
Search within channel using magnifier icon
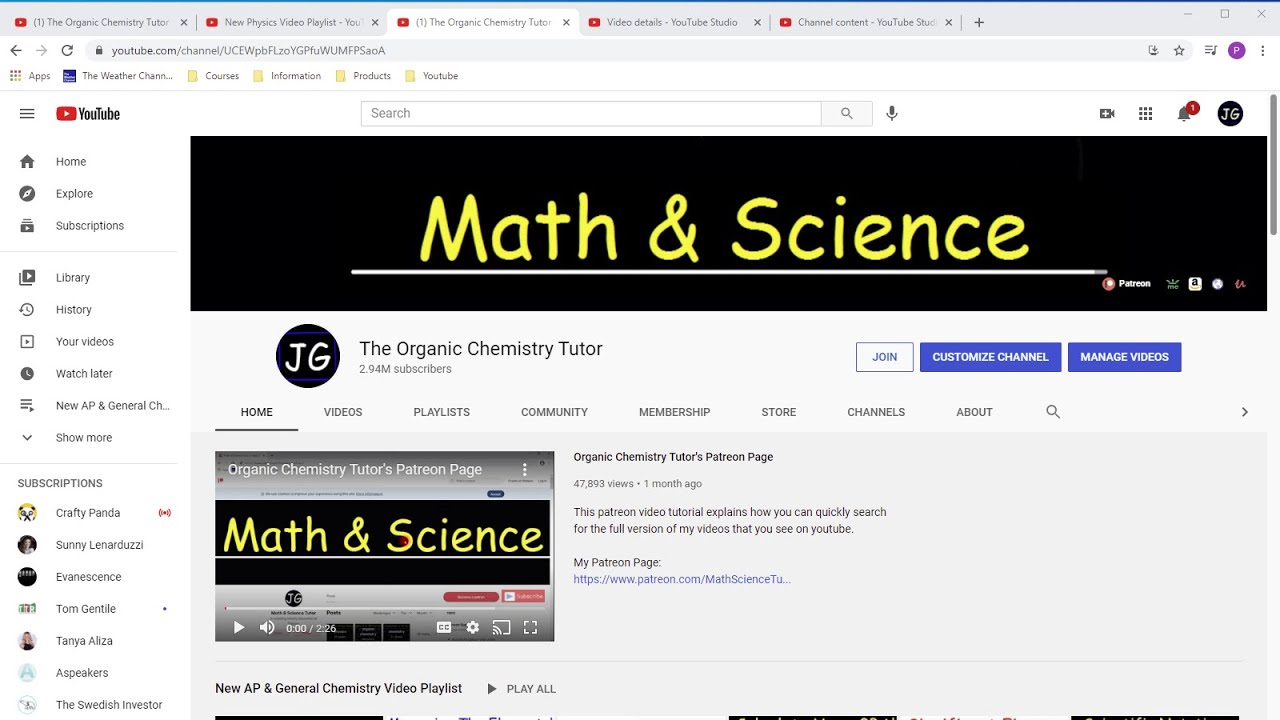pyautogui.click(x=1053, y=412)
